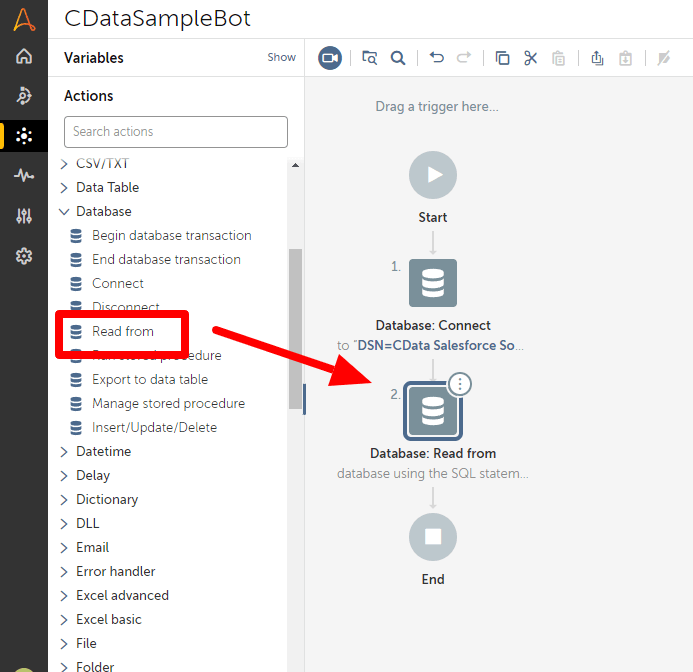
Task: Open Home from the left sidebar
Action: point(24,56)
